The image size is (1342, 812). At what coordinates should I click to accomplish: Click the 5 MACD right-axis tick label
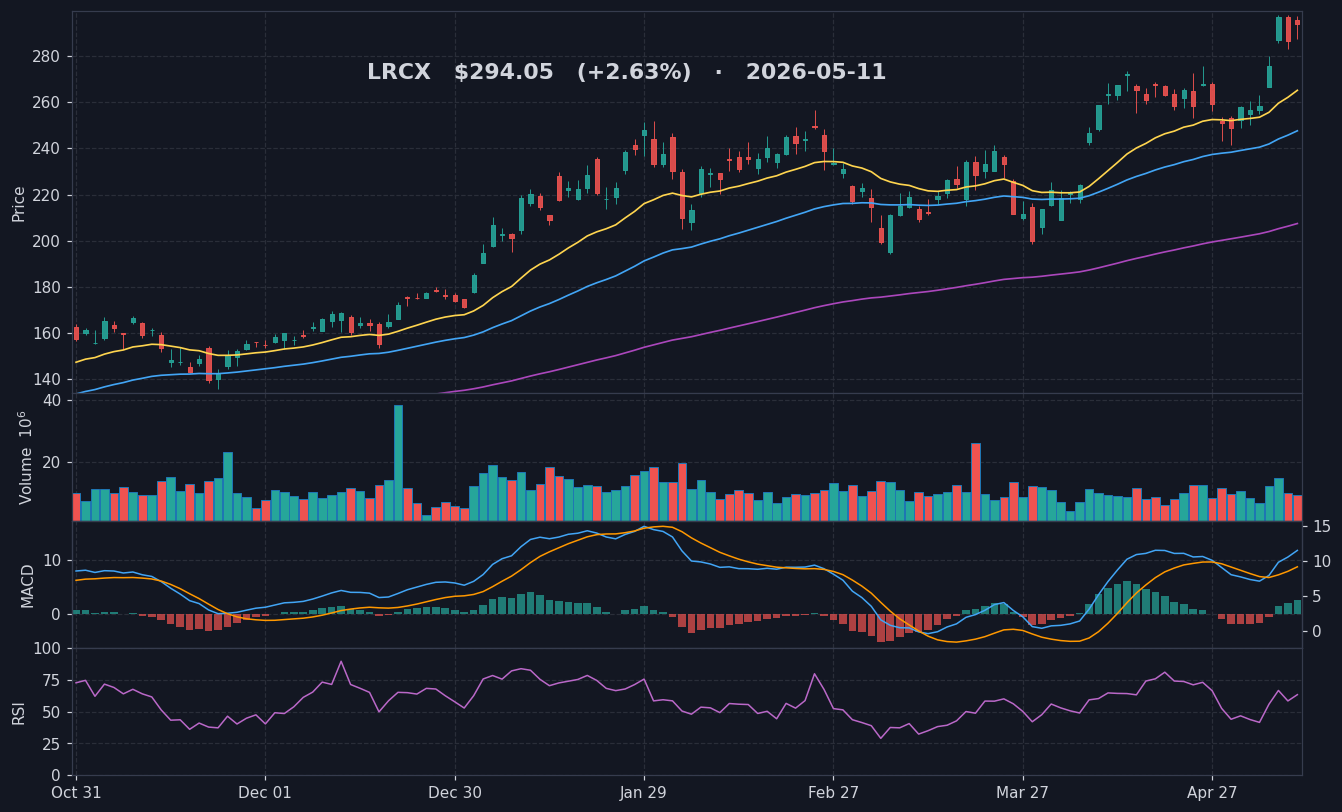[x=1317, y=597]
